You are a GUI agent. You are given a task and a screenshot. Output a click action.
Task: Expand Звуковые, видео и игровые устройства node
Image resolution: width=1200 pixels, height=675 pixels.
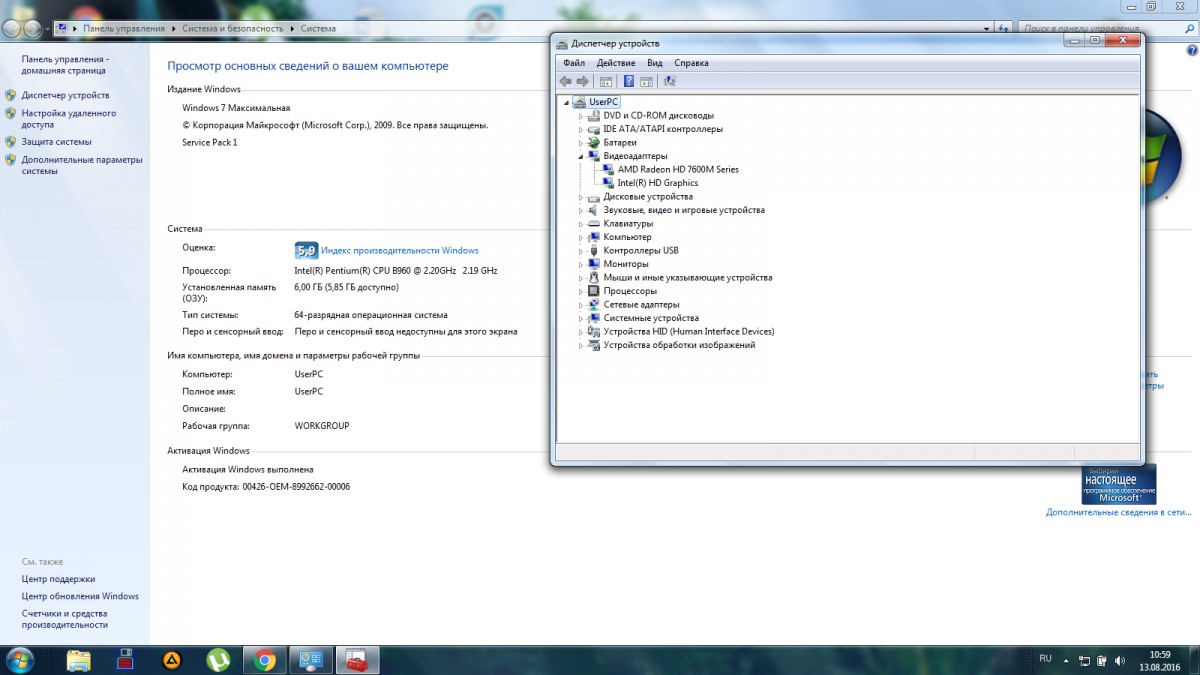580,210
